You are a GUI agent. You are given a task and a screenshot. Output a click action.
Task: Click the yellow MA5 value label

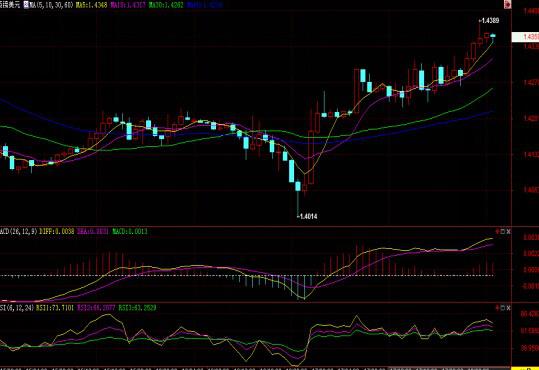tap(91, 5)
